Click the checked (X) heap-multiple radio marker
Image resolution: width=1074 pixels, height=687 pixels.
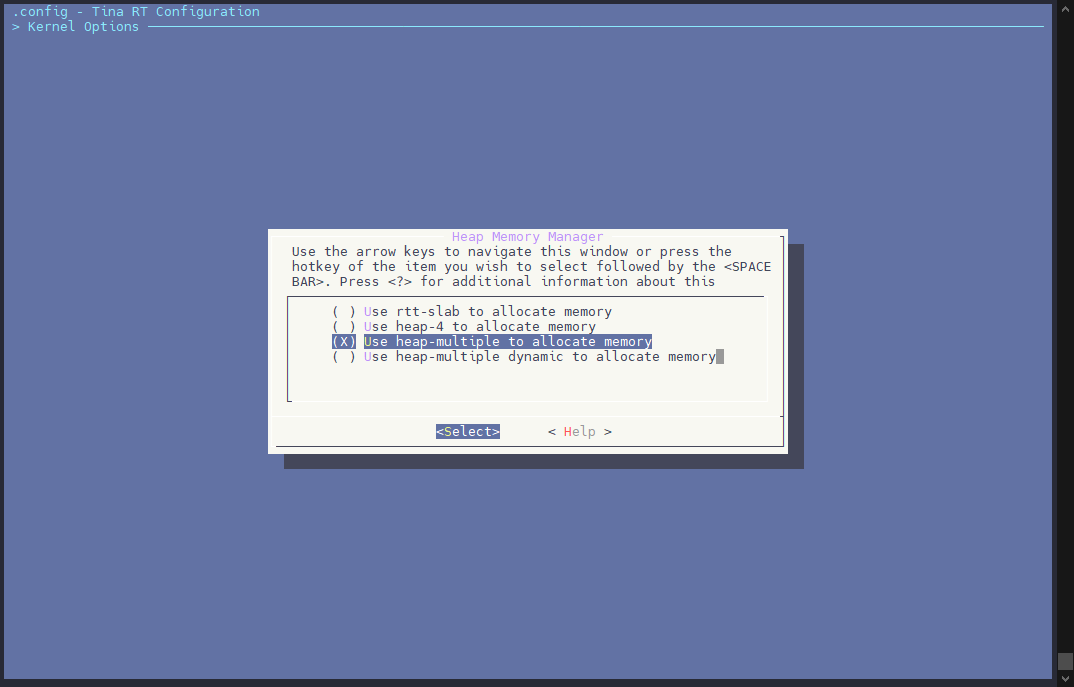click(x=344, y=342)
